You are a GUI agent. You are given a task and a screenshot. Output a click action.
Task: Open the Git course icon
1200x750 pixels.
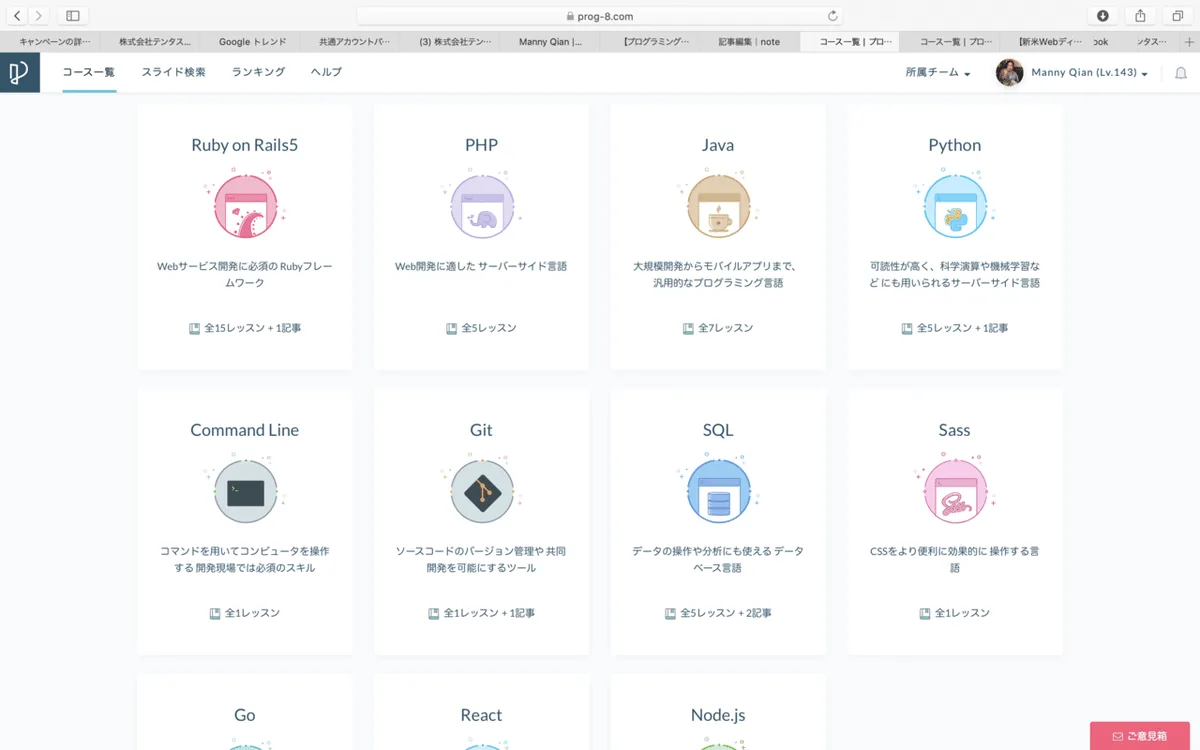coord(481,490)
